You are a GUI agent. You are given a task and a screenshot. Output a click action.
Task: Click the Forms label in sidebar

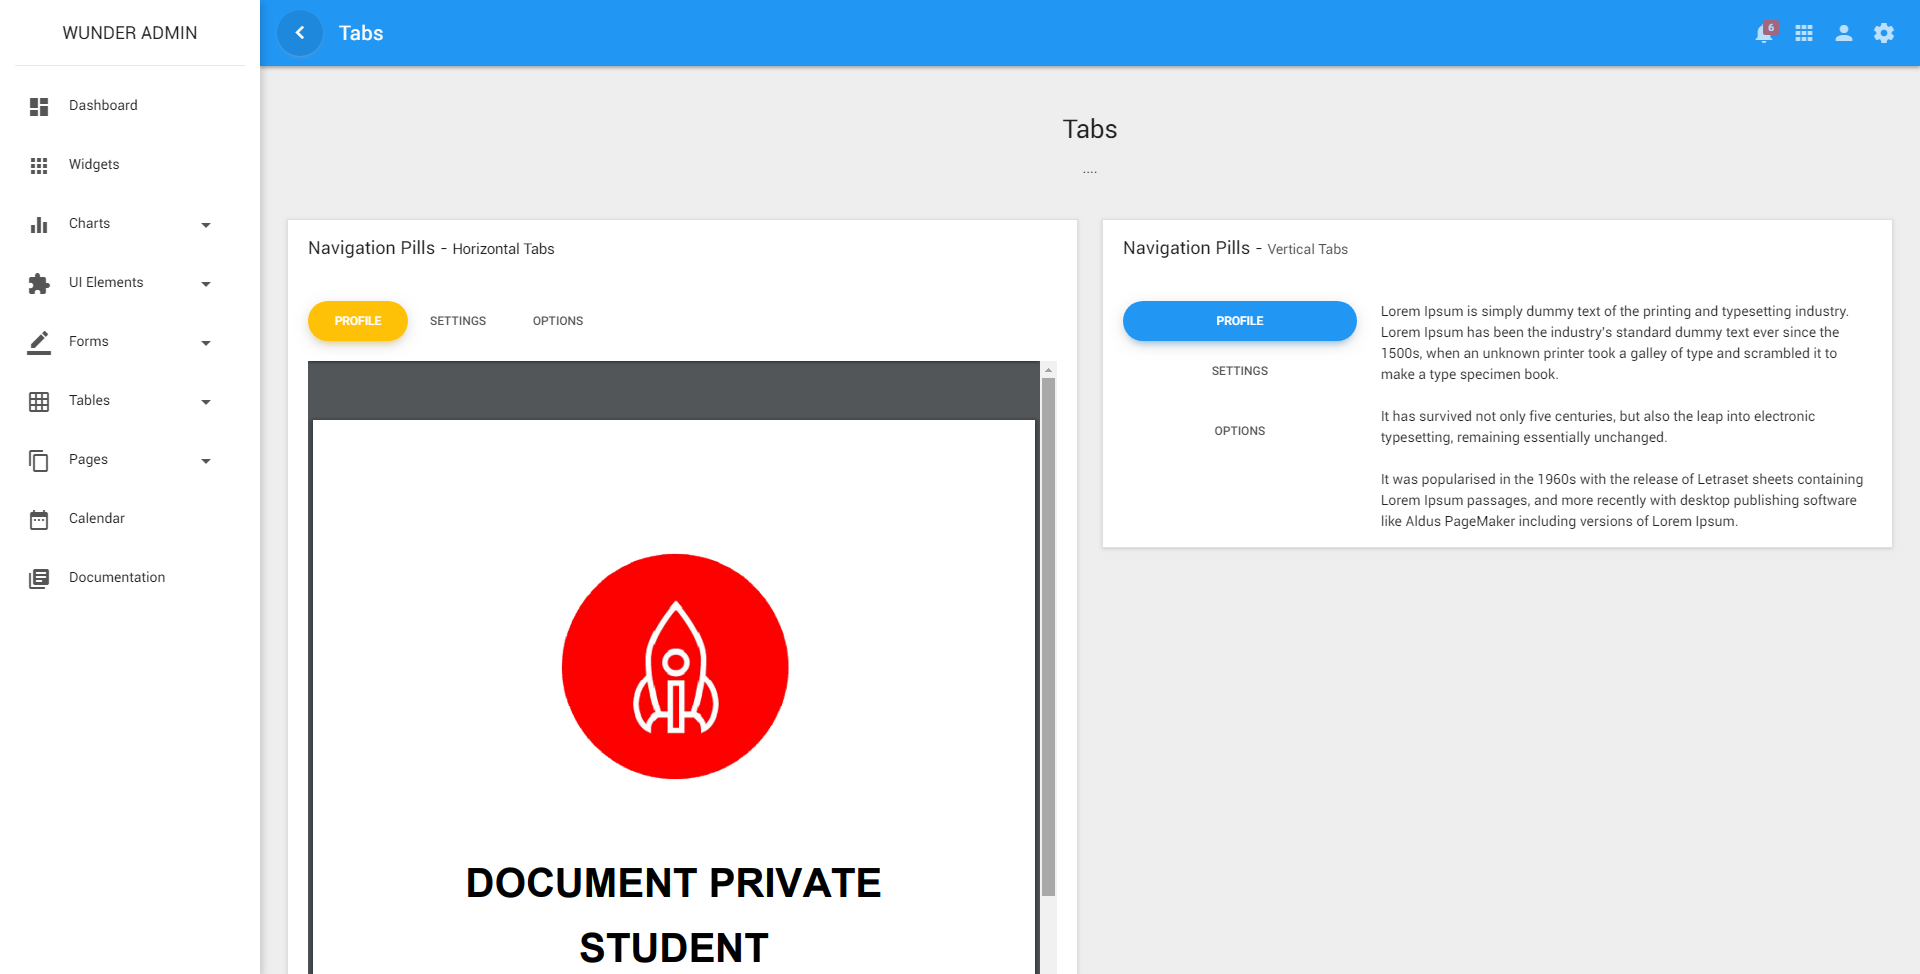pos(89,342)
